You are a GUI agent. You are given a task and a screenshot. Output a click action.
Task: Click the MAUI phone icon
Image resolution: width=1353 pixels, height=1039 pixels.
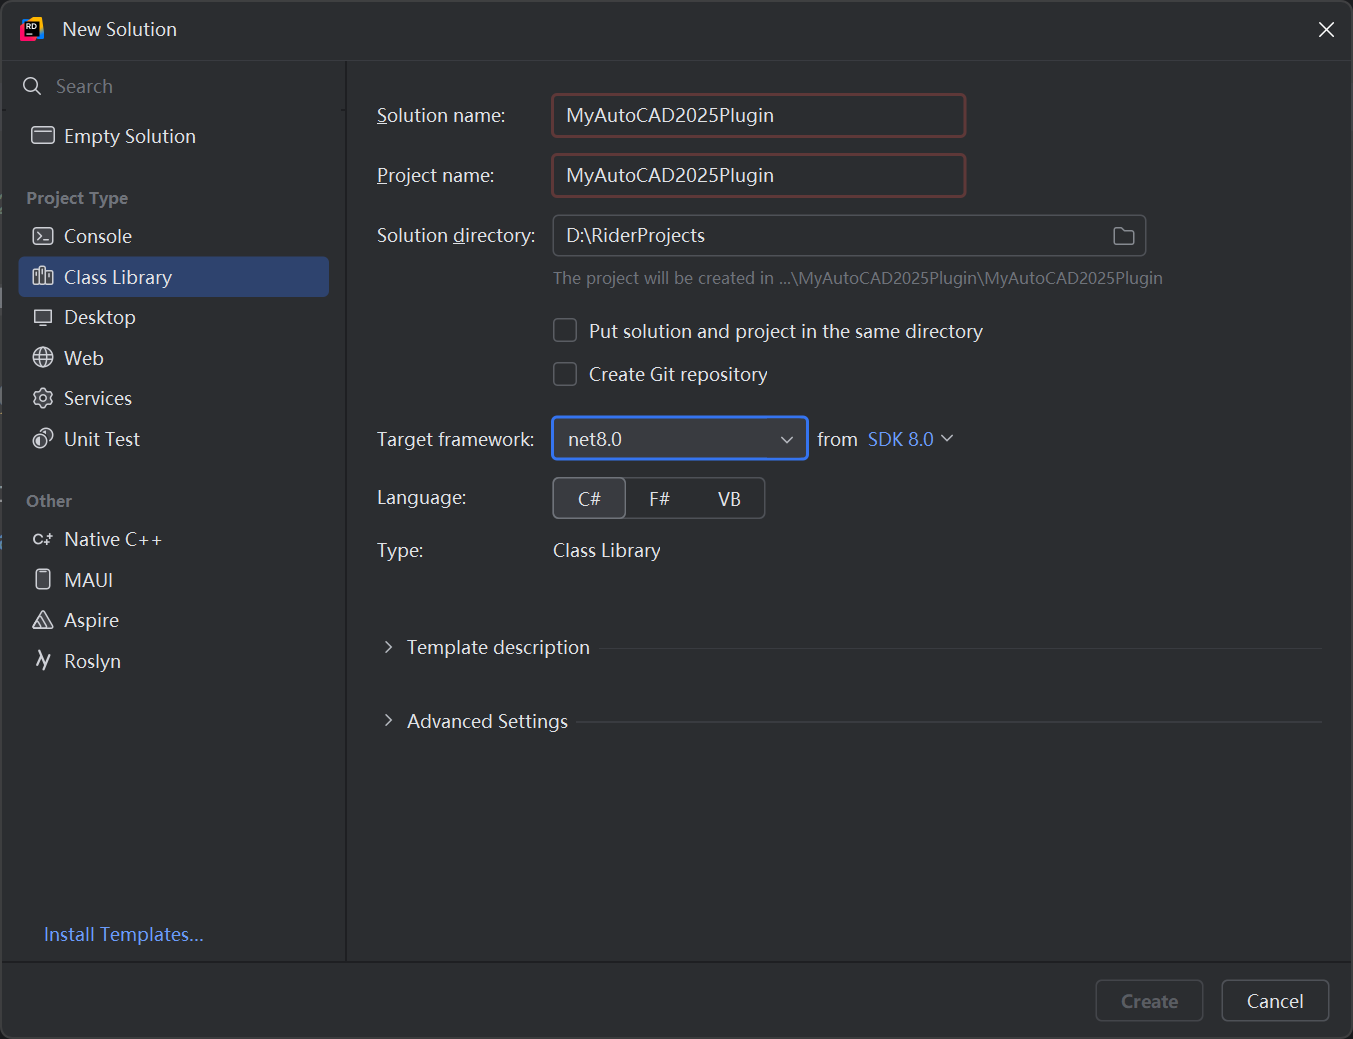point(43,579)
